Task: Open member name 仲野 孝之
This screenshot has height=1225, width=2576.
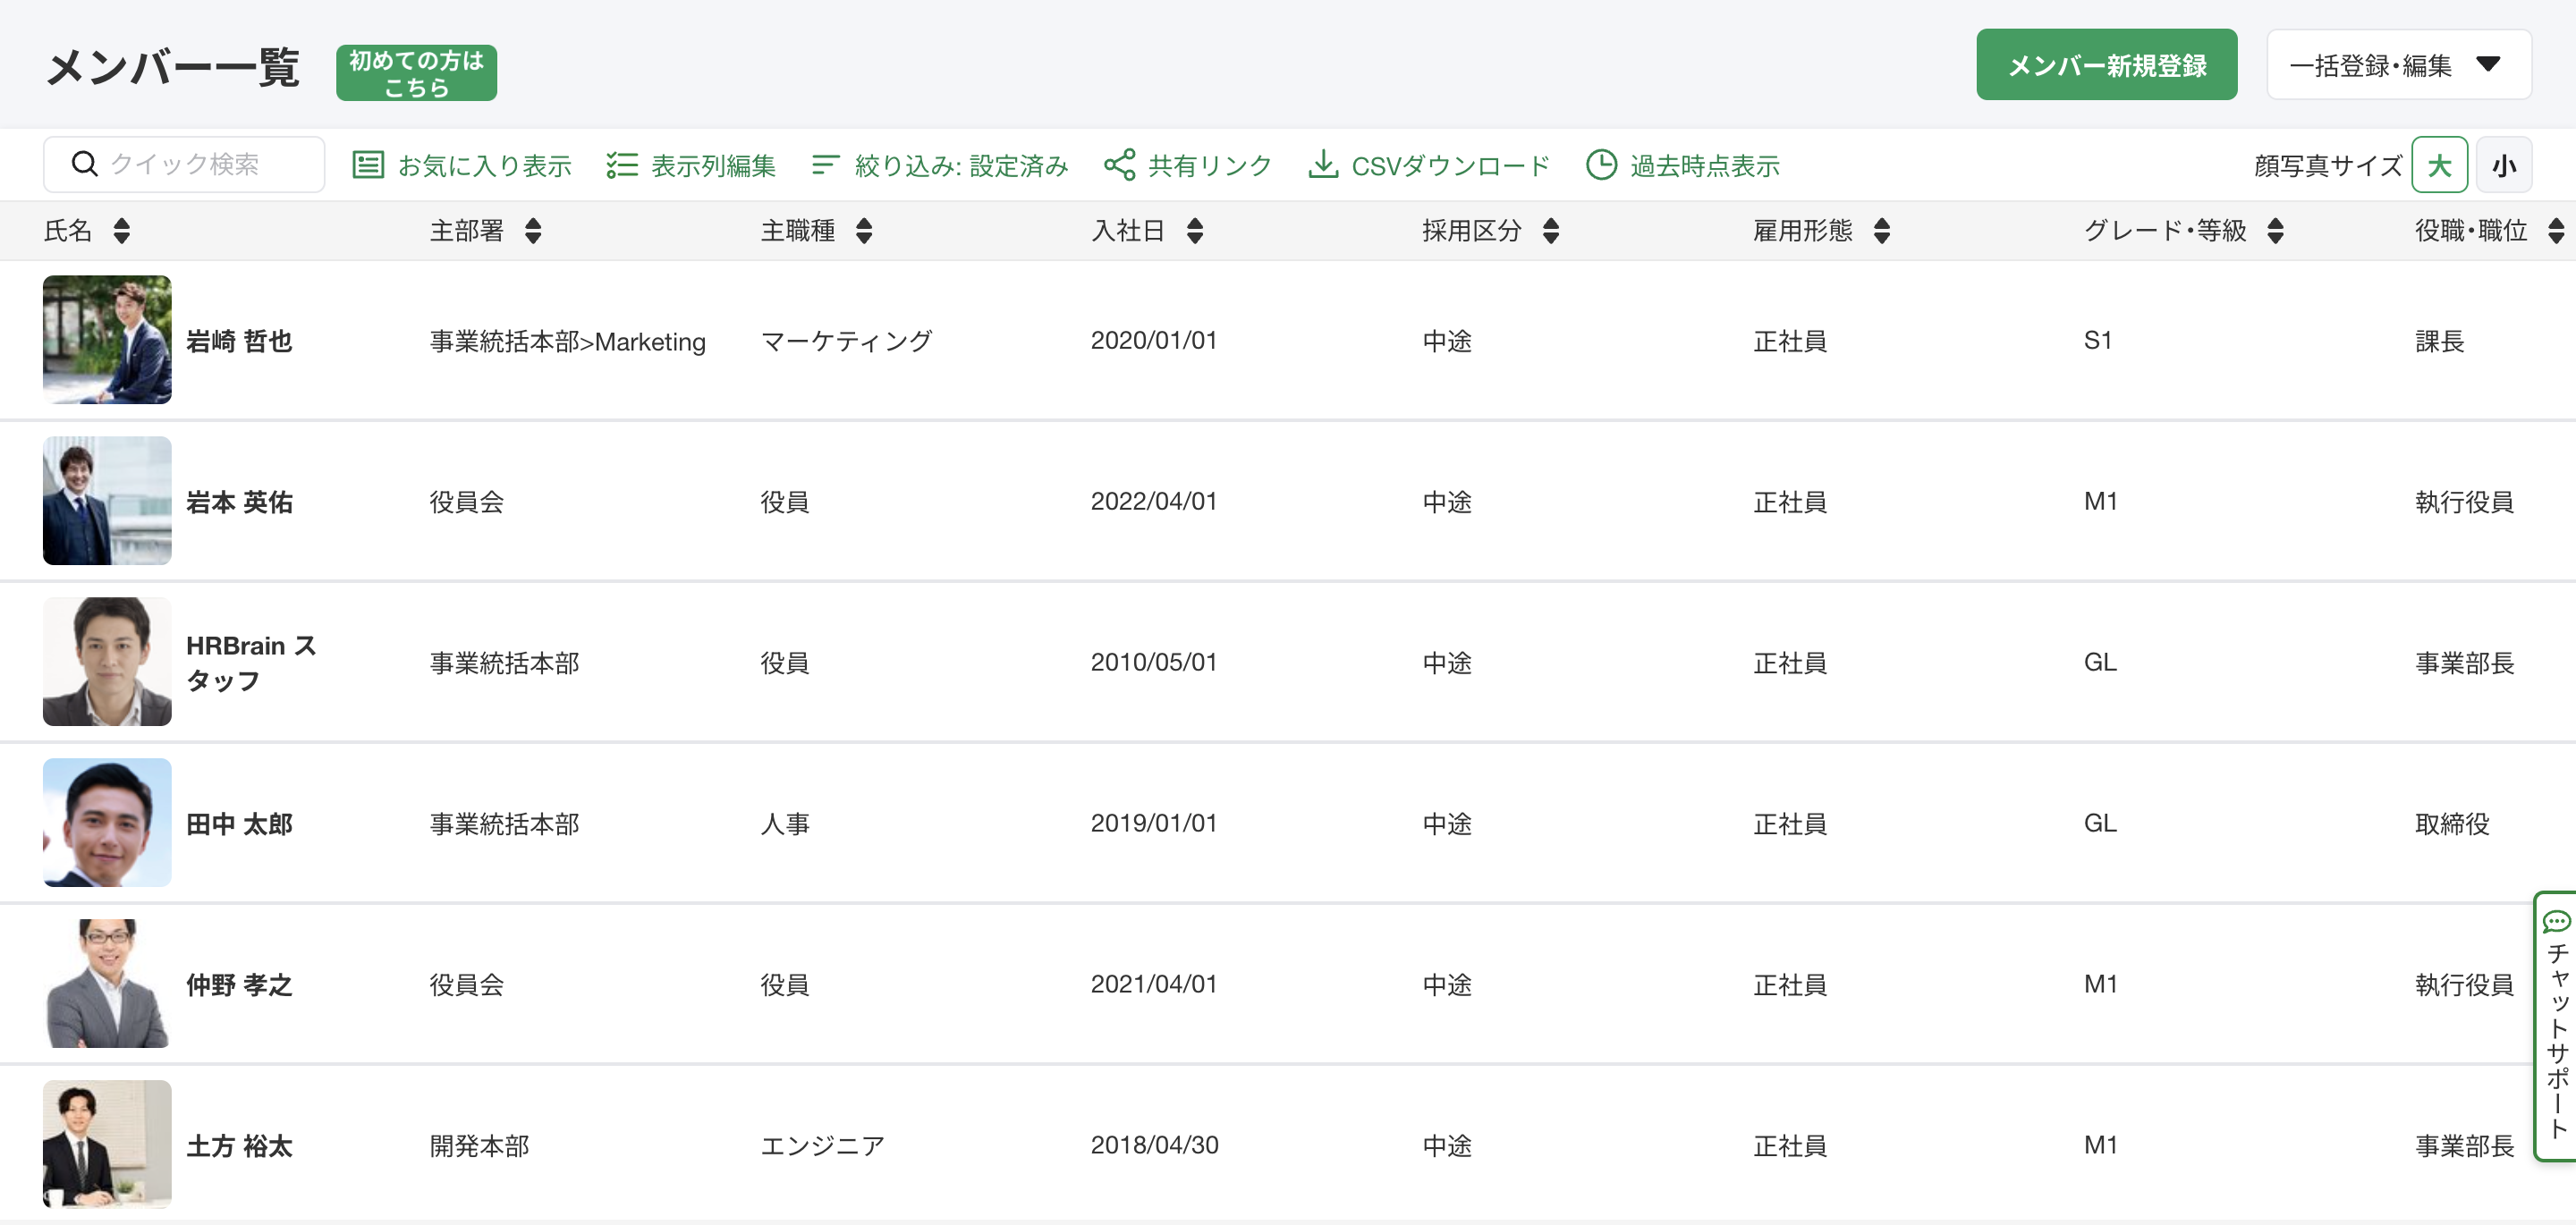Action: (239, 985)
